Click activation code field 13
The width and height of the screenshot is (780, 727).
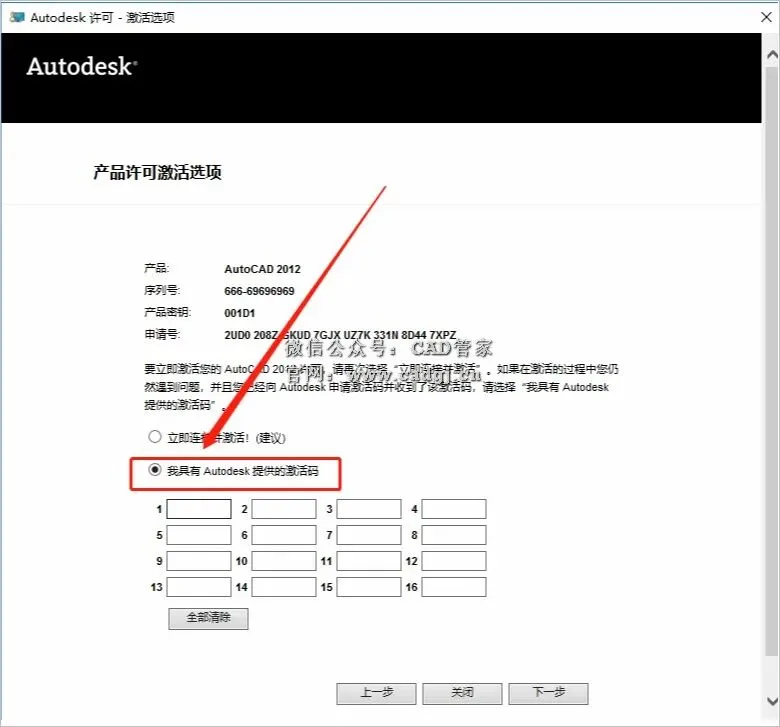click(x=199, y=587)
